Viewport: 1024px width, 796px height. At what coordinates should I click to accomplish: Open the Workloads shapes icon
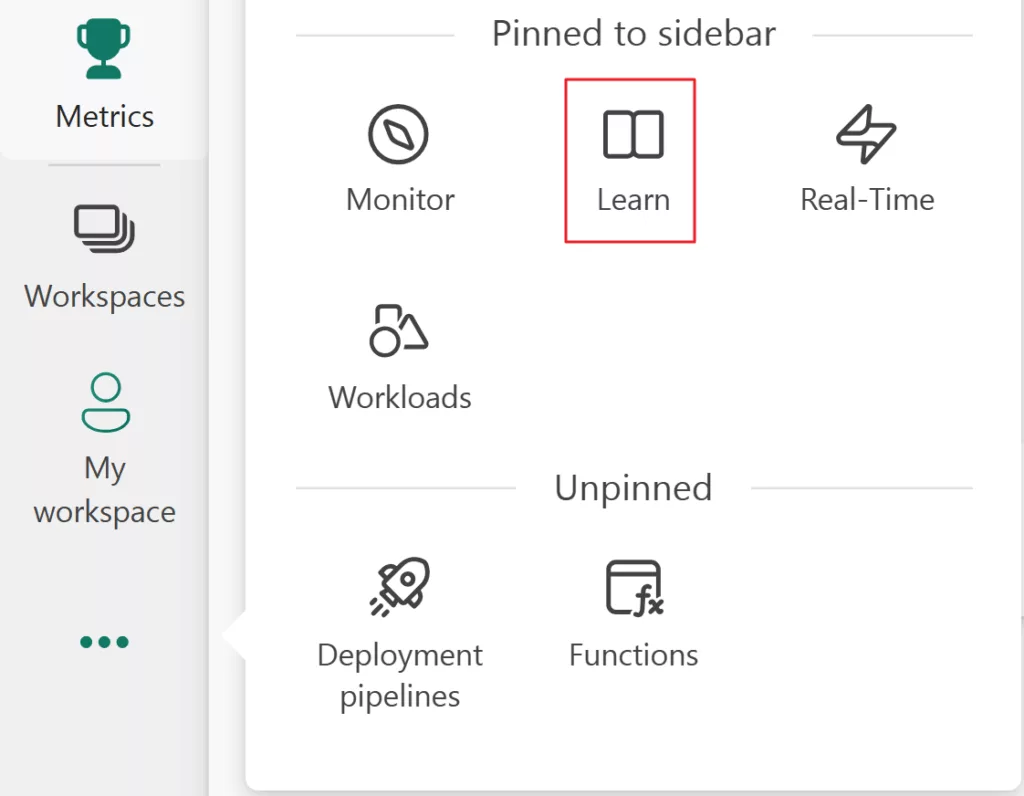(x=398, y=330)
